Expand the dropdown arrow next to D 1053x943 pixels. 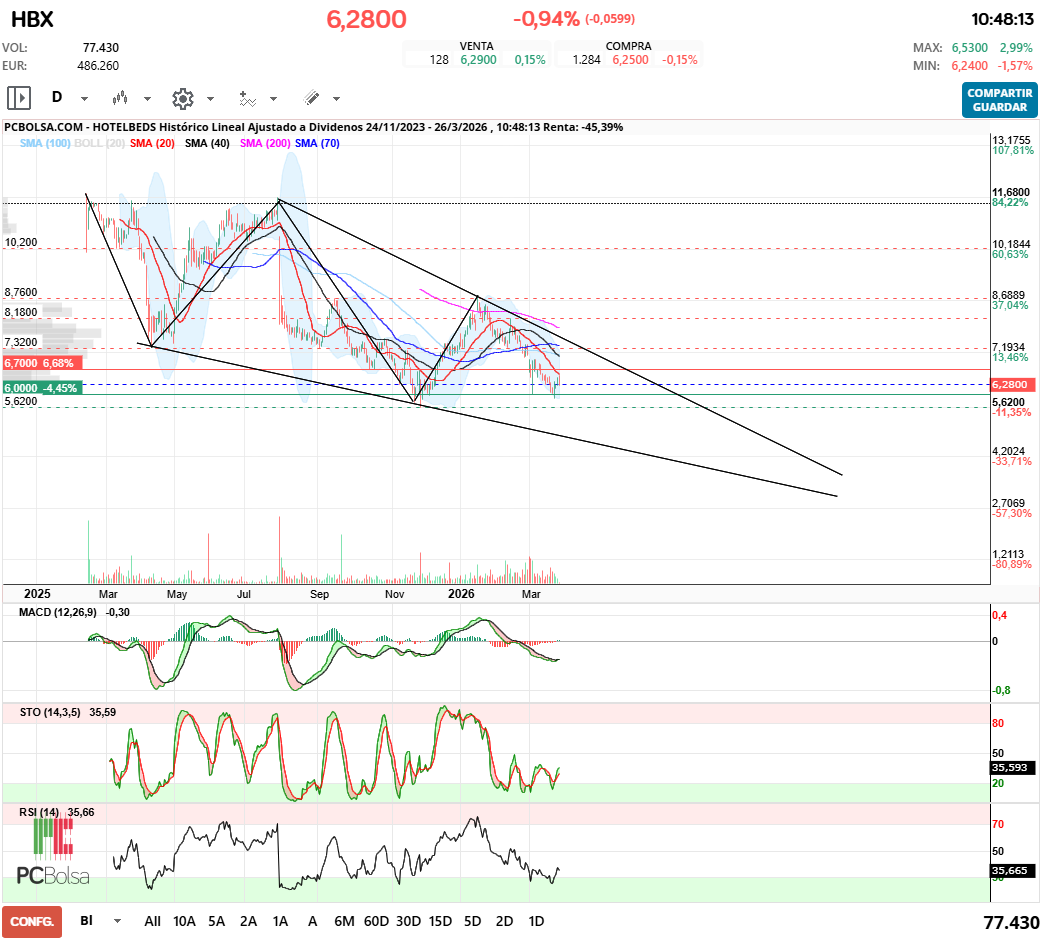(x=84, y=99)
